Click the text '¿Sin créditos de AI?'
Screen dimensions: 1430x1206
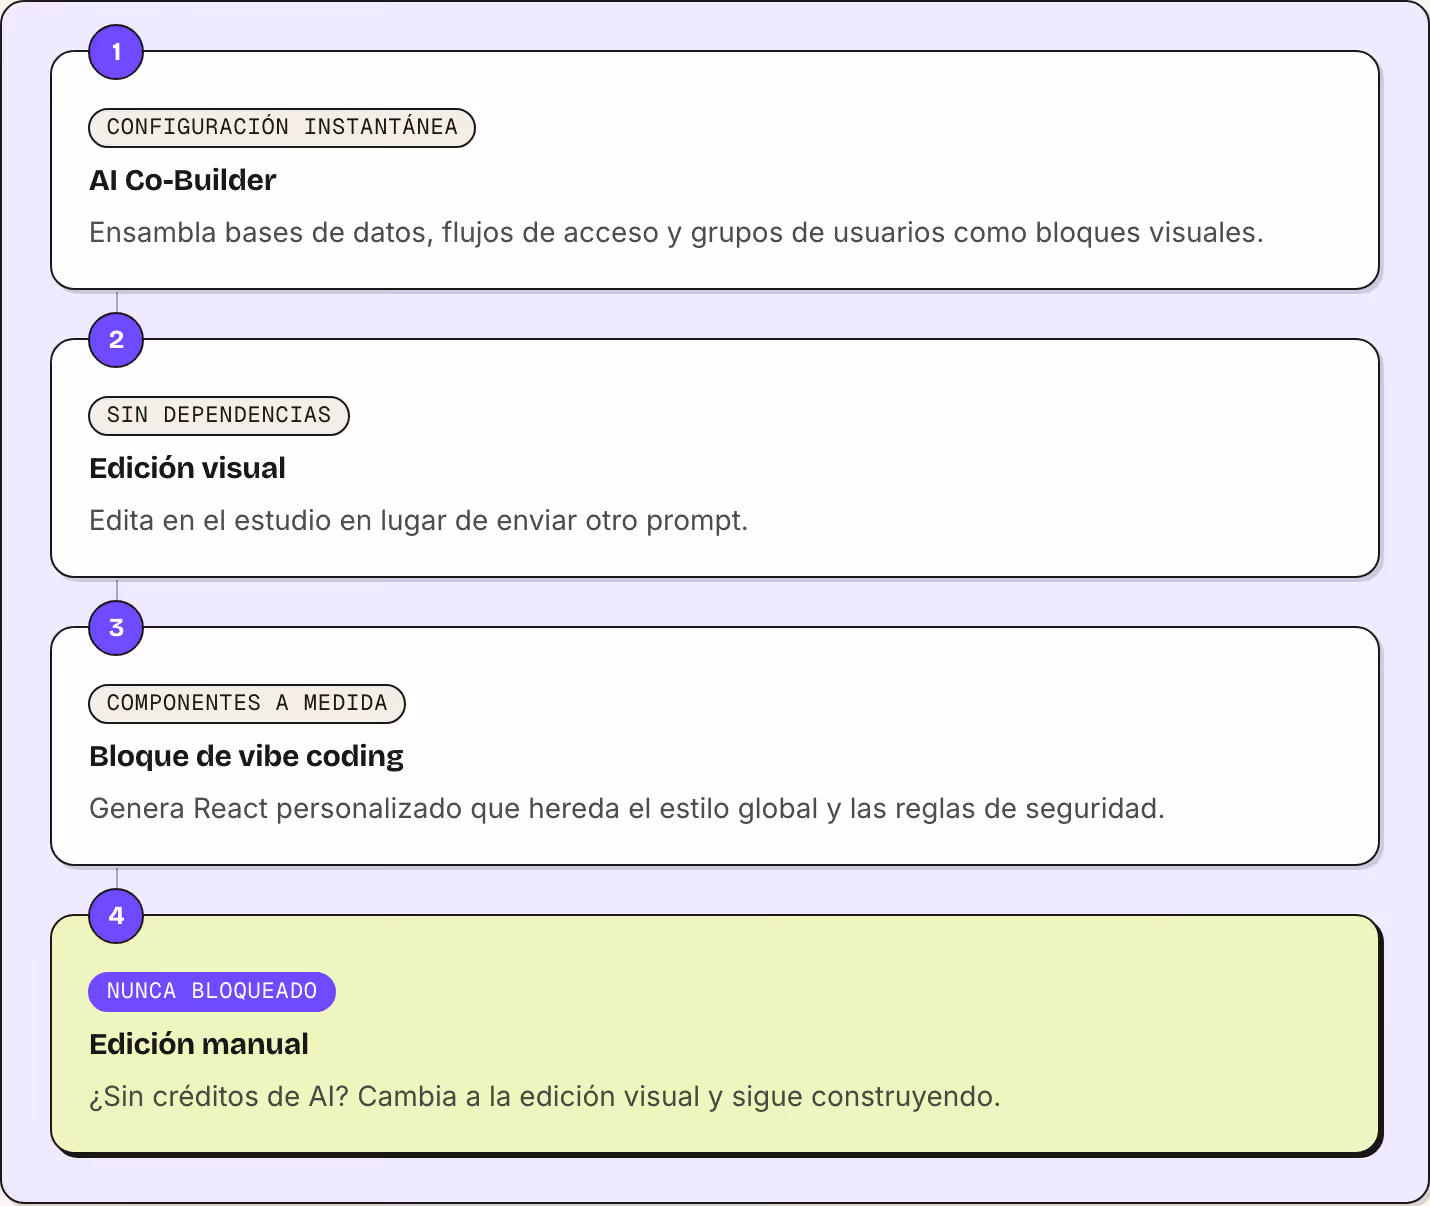(219, 1097)
